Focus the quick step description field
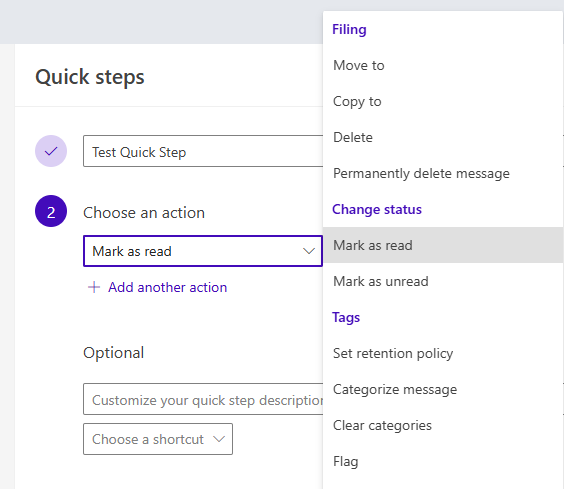 (203, 399)
